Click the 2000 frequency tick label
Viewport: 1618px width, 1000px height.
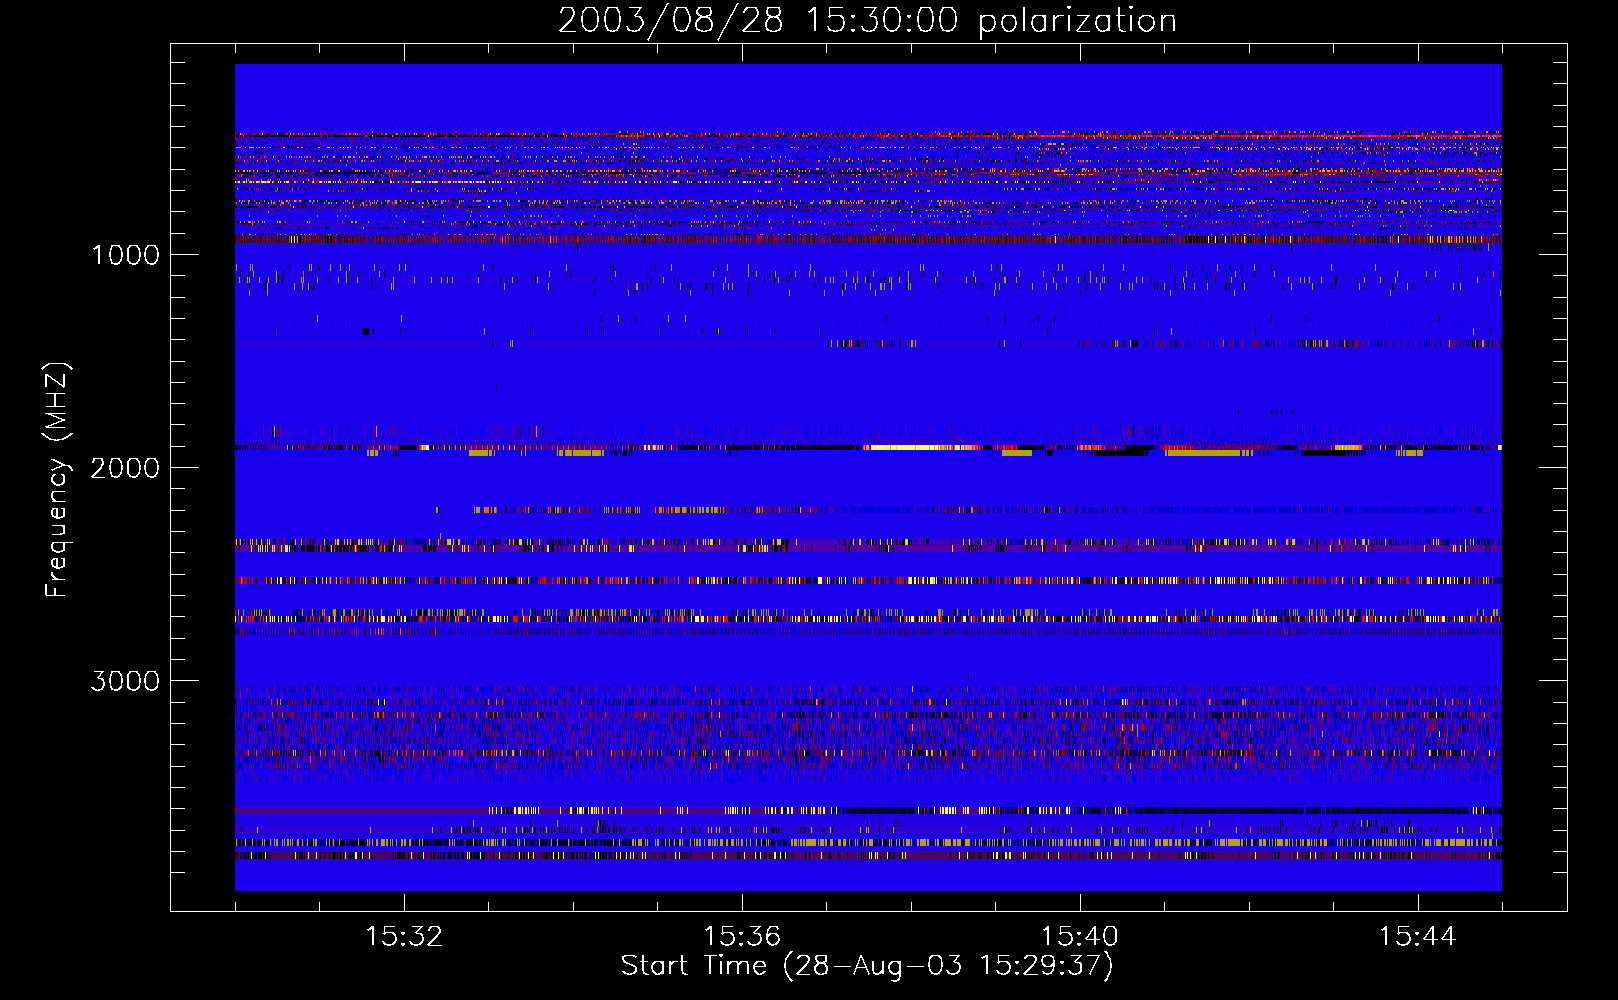click(x=126, y=468)
